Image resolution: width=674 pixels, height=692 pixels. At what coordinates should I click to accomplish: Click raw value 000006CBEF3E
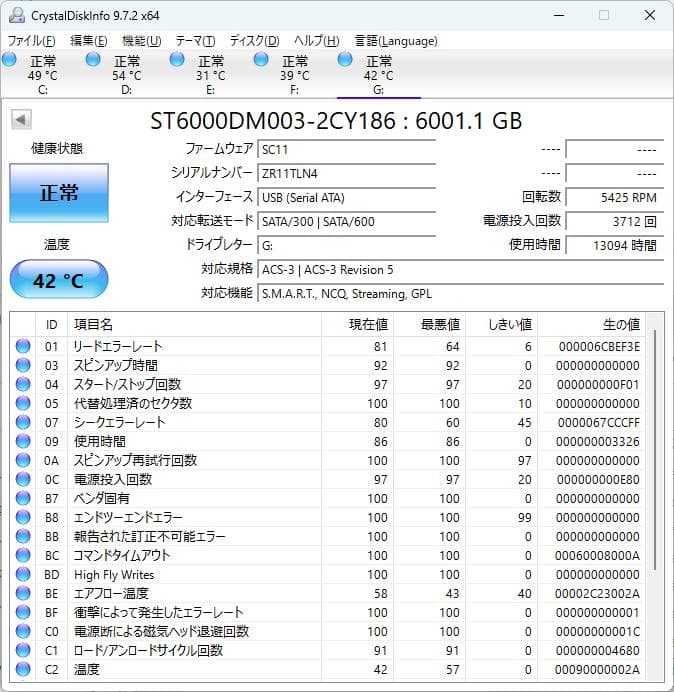tap(599, 346)
